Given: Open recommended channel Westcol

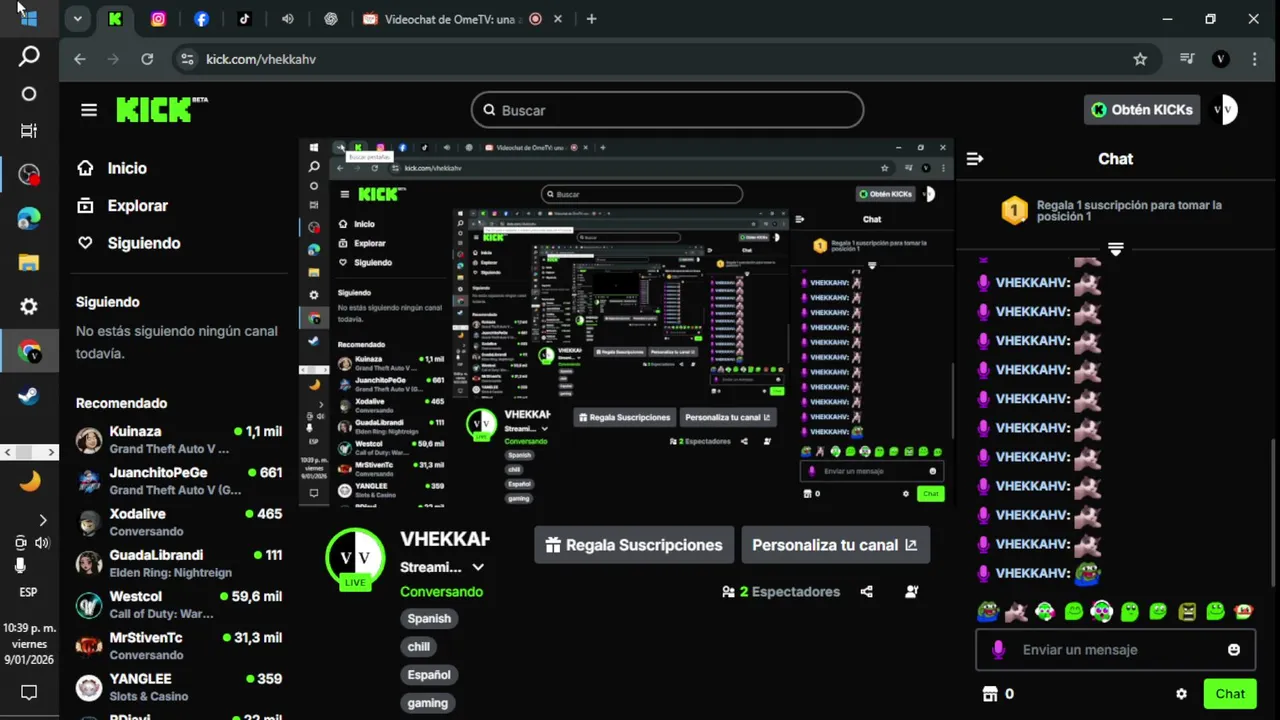Looking at the screenshot, I should (179, 605).
